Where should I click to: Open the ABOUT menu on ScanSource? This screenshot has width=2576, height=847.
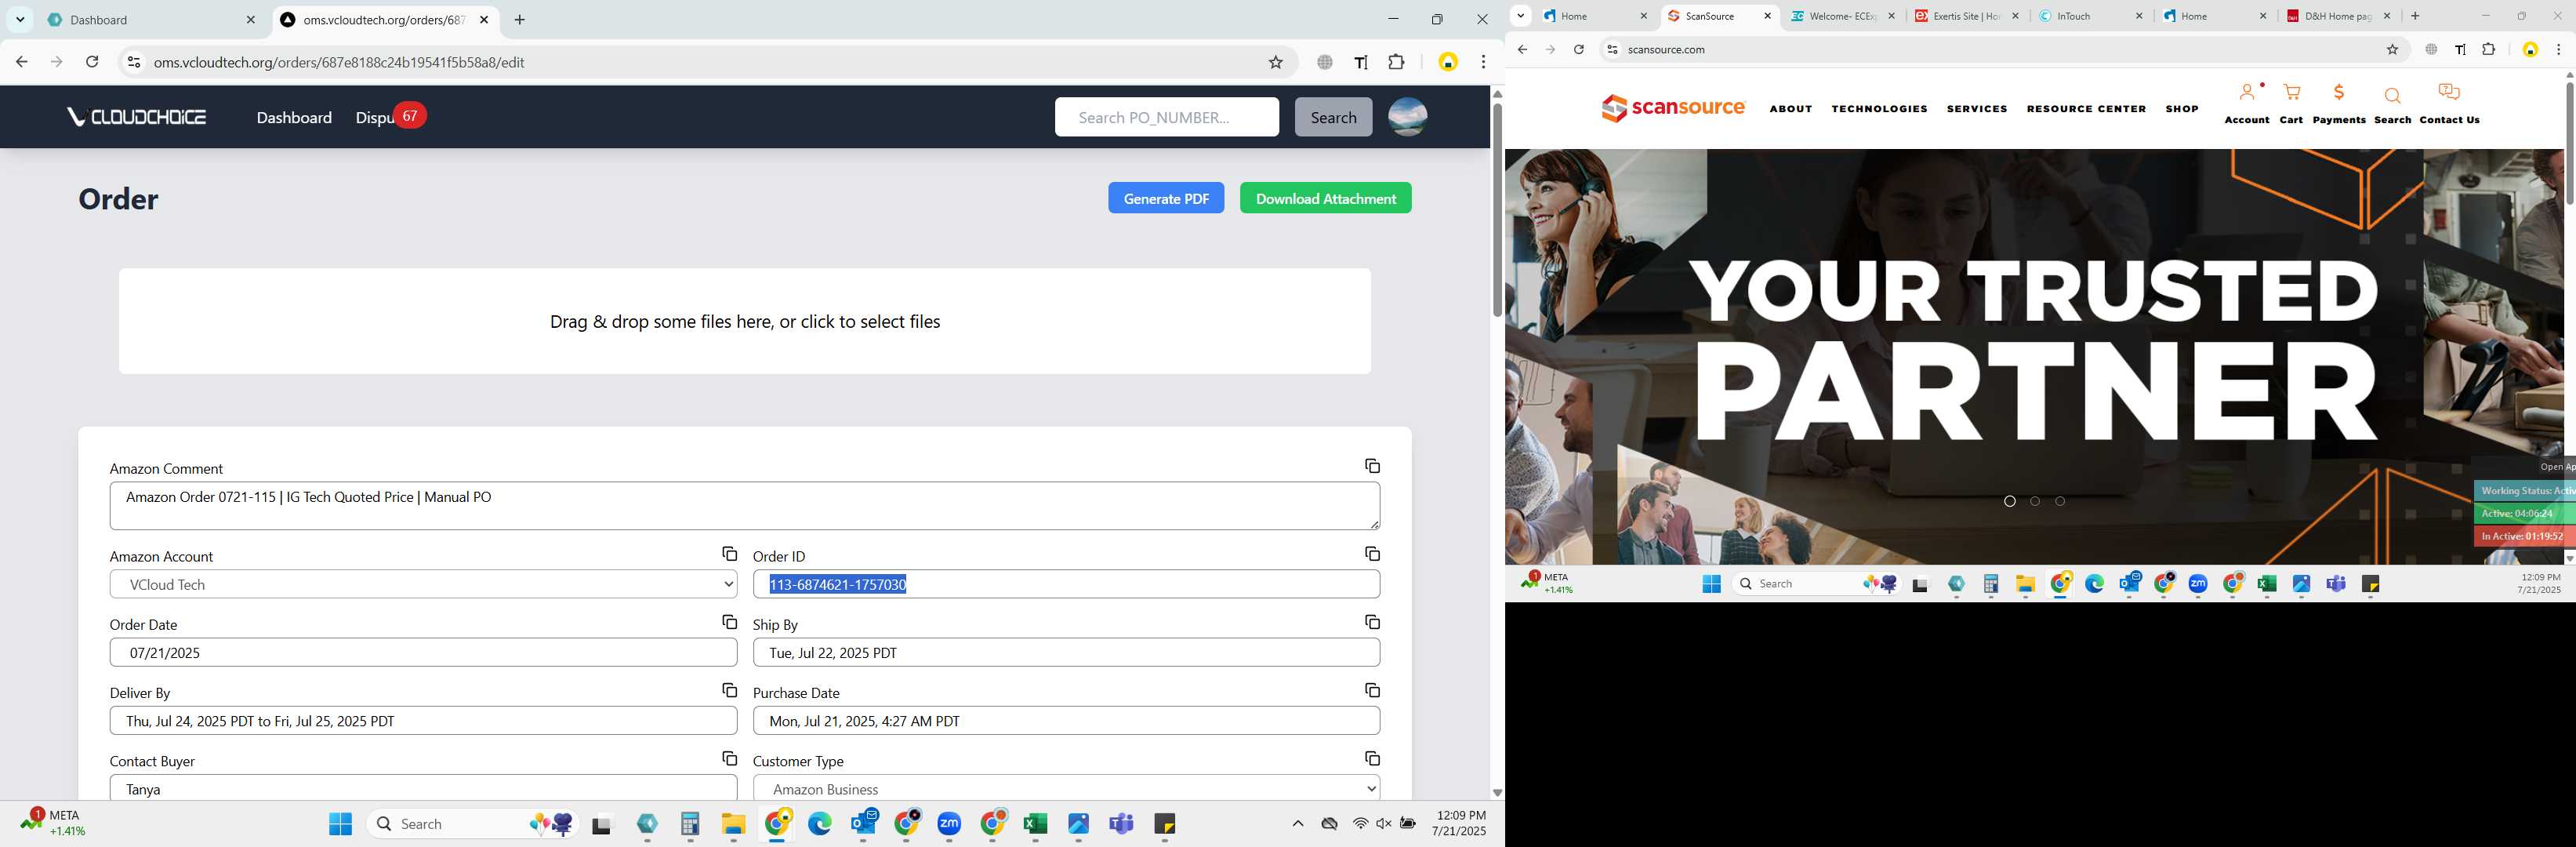[x=1790, y=109]
